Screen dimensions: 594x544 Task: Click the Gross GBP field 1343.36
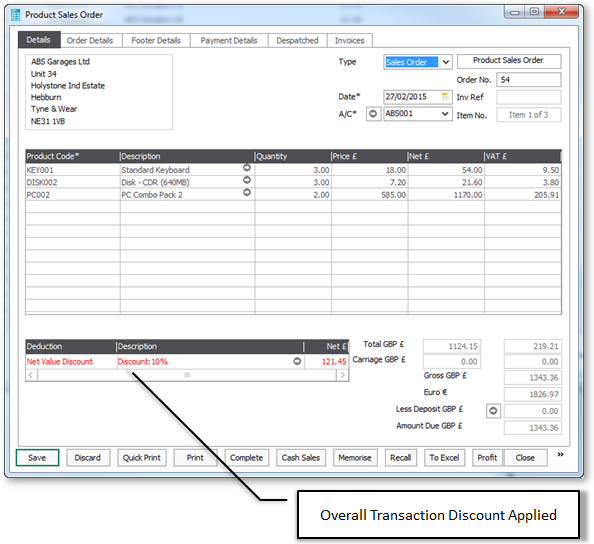[533, 378]
